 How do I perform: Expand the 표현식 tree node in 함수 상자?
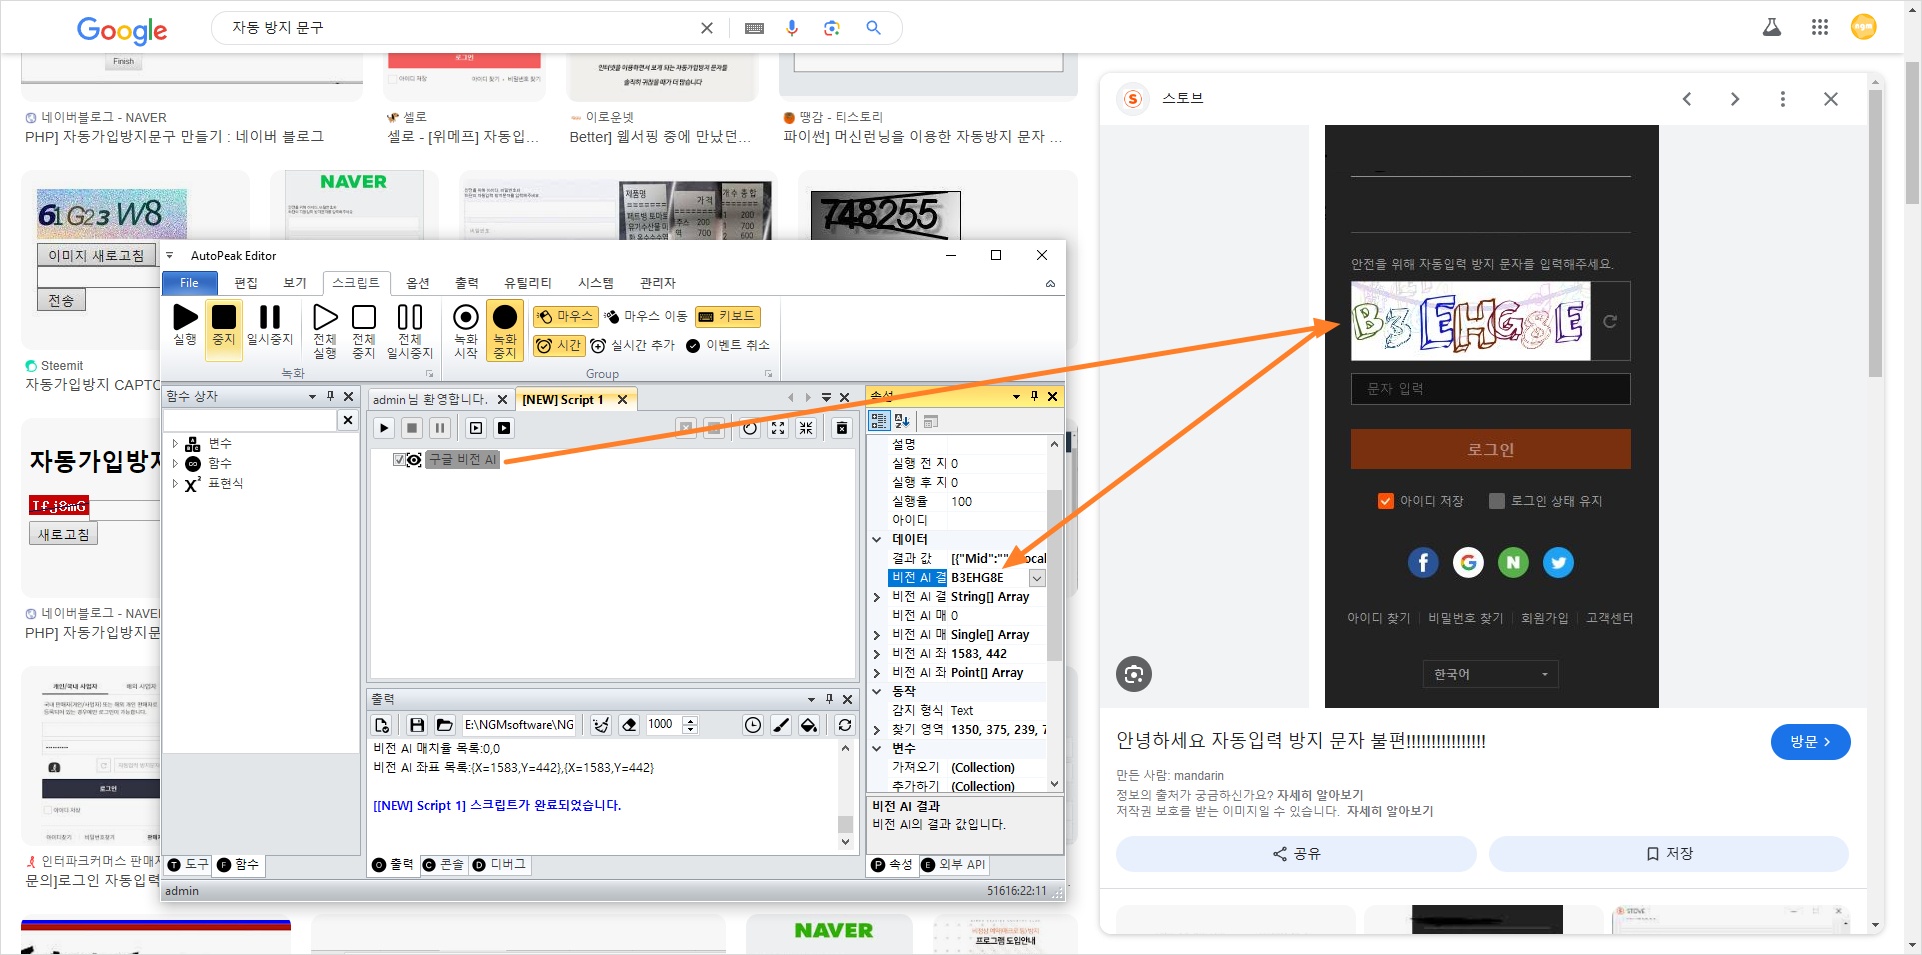pyautogui.click(x=175, y=483)
